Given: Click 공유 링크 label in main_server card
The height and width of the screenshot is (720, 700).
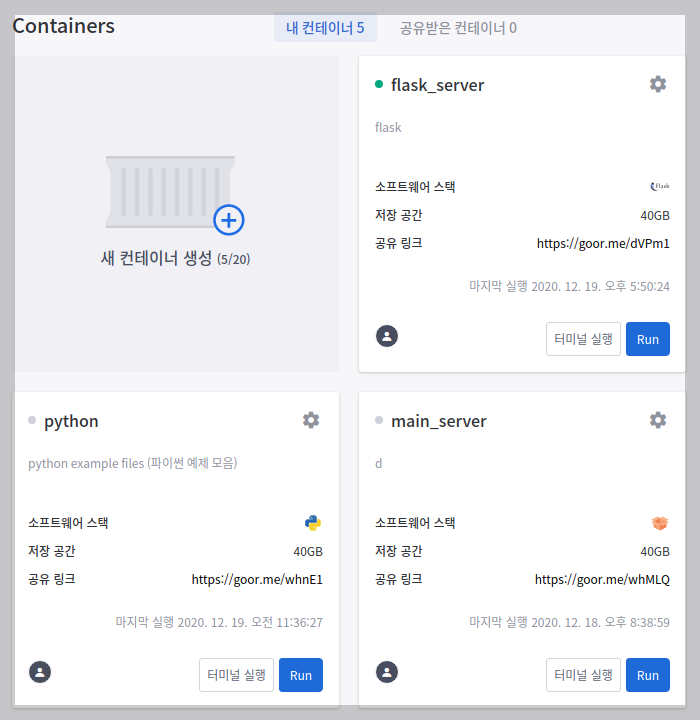Looking at the screenshot, I should 399,579.
